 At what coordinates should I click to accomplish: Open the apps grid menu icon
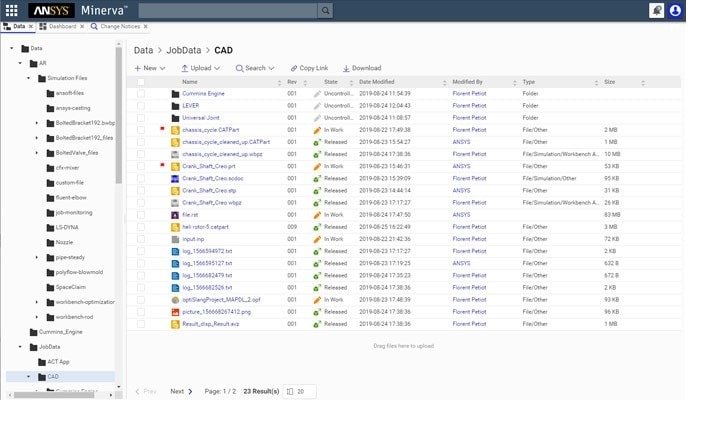click(x=11, y=10)
